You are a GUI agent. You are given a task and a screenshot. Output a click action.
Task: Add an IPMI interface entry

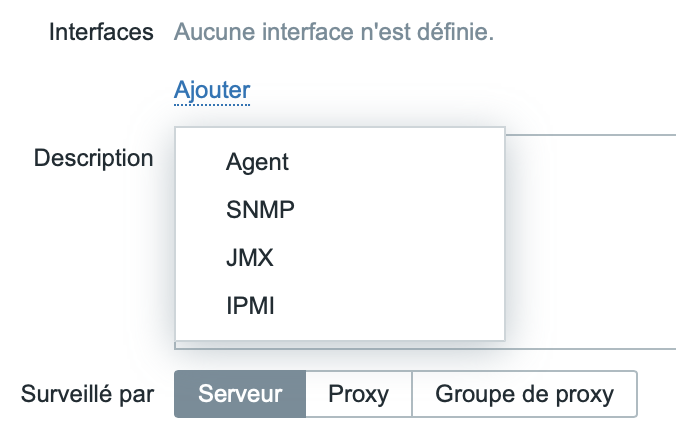[251, 306]
